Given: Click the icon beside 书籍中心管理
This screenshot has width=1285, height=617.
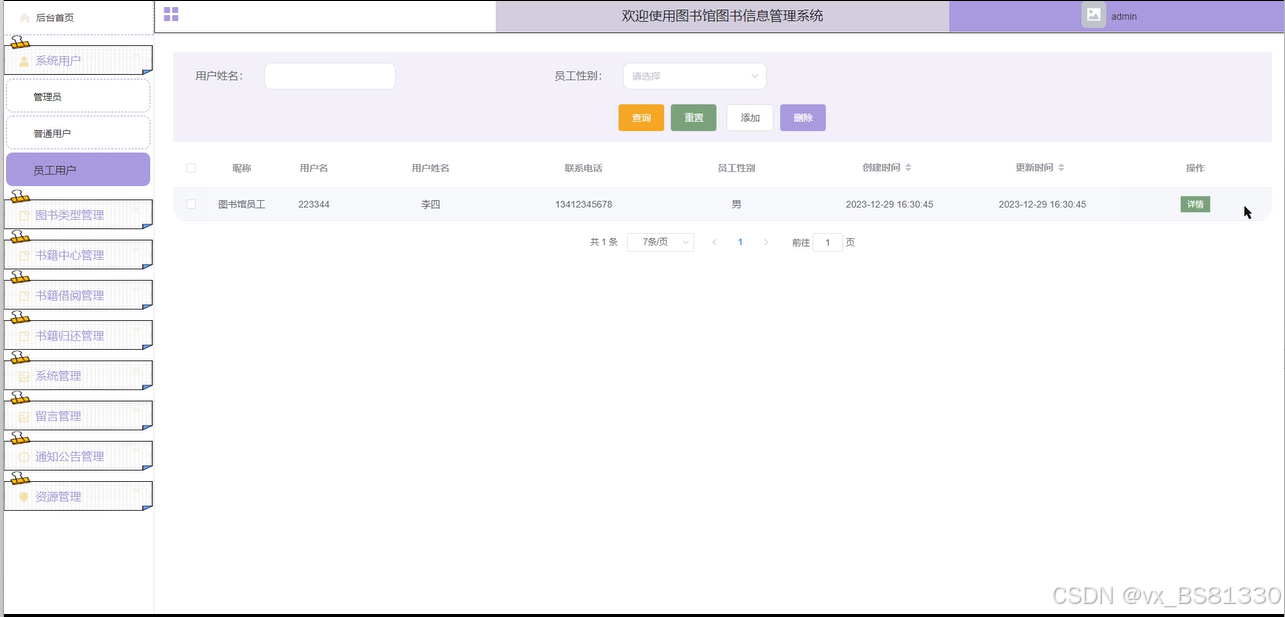Looking at the screenshot, I should click(x=25, y=255).
